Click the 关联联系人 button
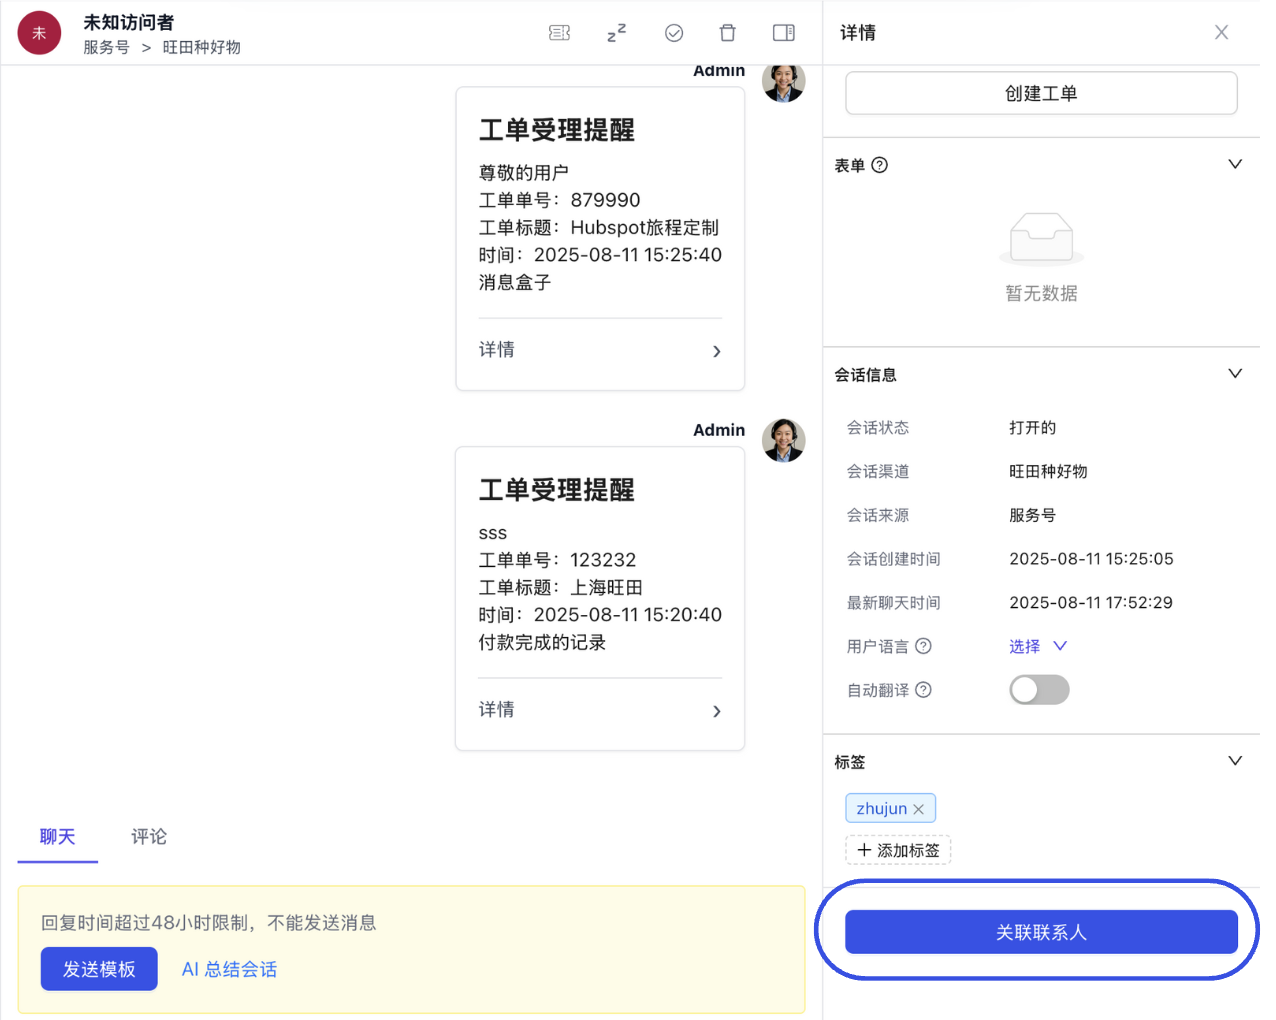Viewport: 1276px width, 1020px height. point(1040,931)
